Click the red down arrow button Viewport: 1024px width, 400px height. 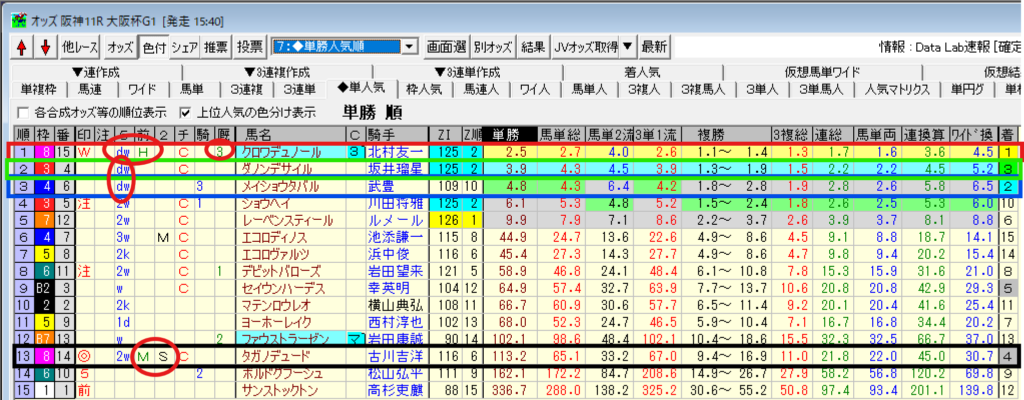click(x=43, y=47)
